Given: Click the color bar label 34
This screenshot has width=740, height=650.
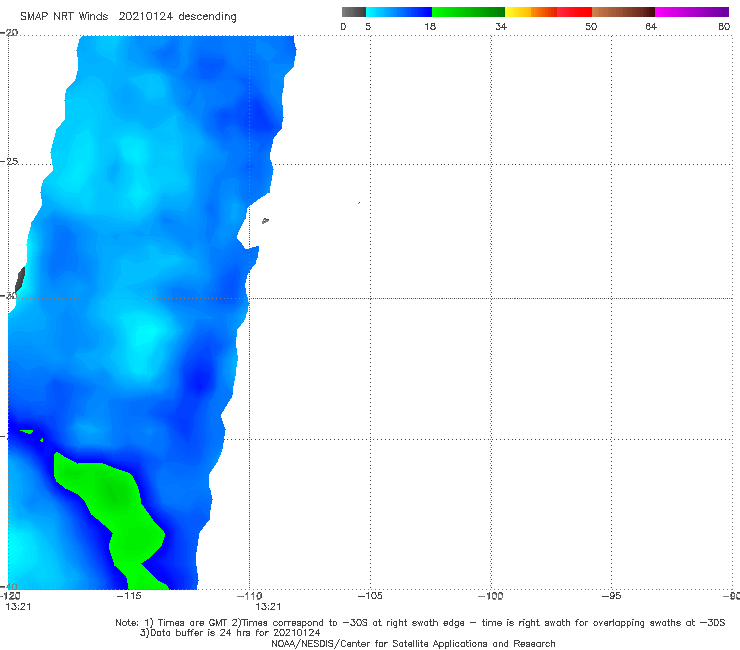Looking at the screenshot, I should 501,27.
